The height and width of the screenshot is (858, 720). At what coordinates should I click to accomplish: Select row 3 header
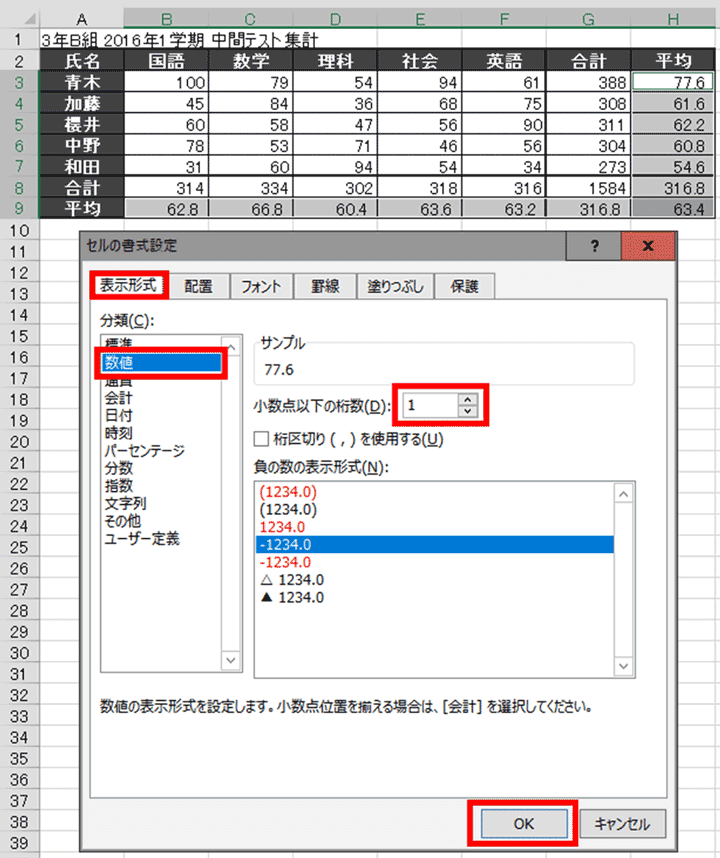click(x=19, y=83)
